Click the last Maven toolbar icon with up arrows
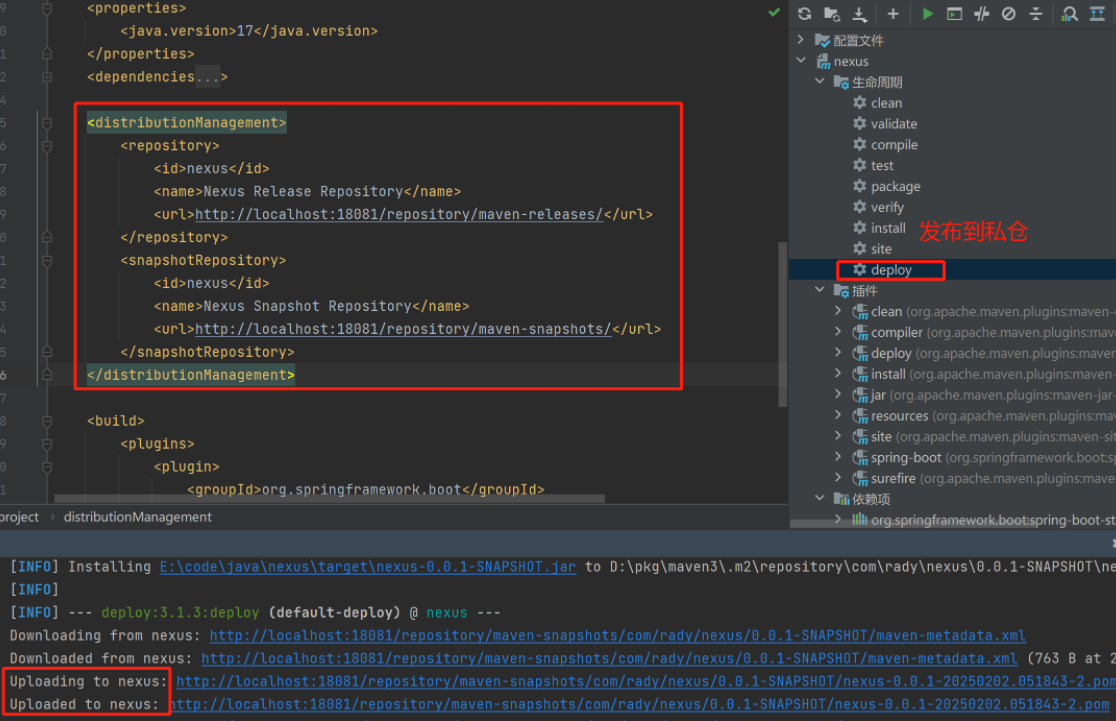 (1097, 14)
